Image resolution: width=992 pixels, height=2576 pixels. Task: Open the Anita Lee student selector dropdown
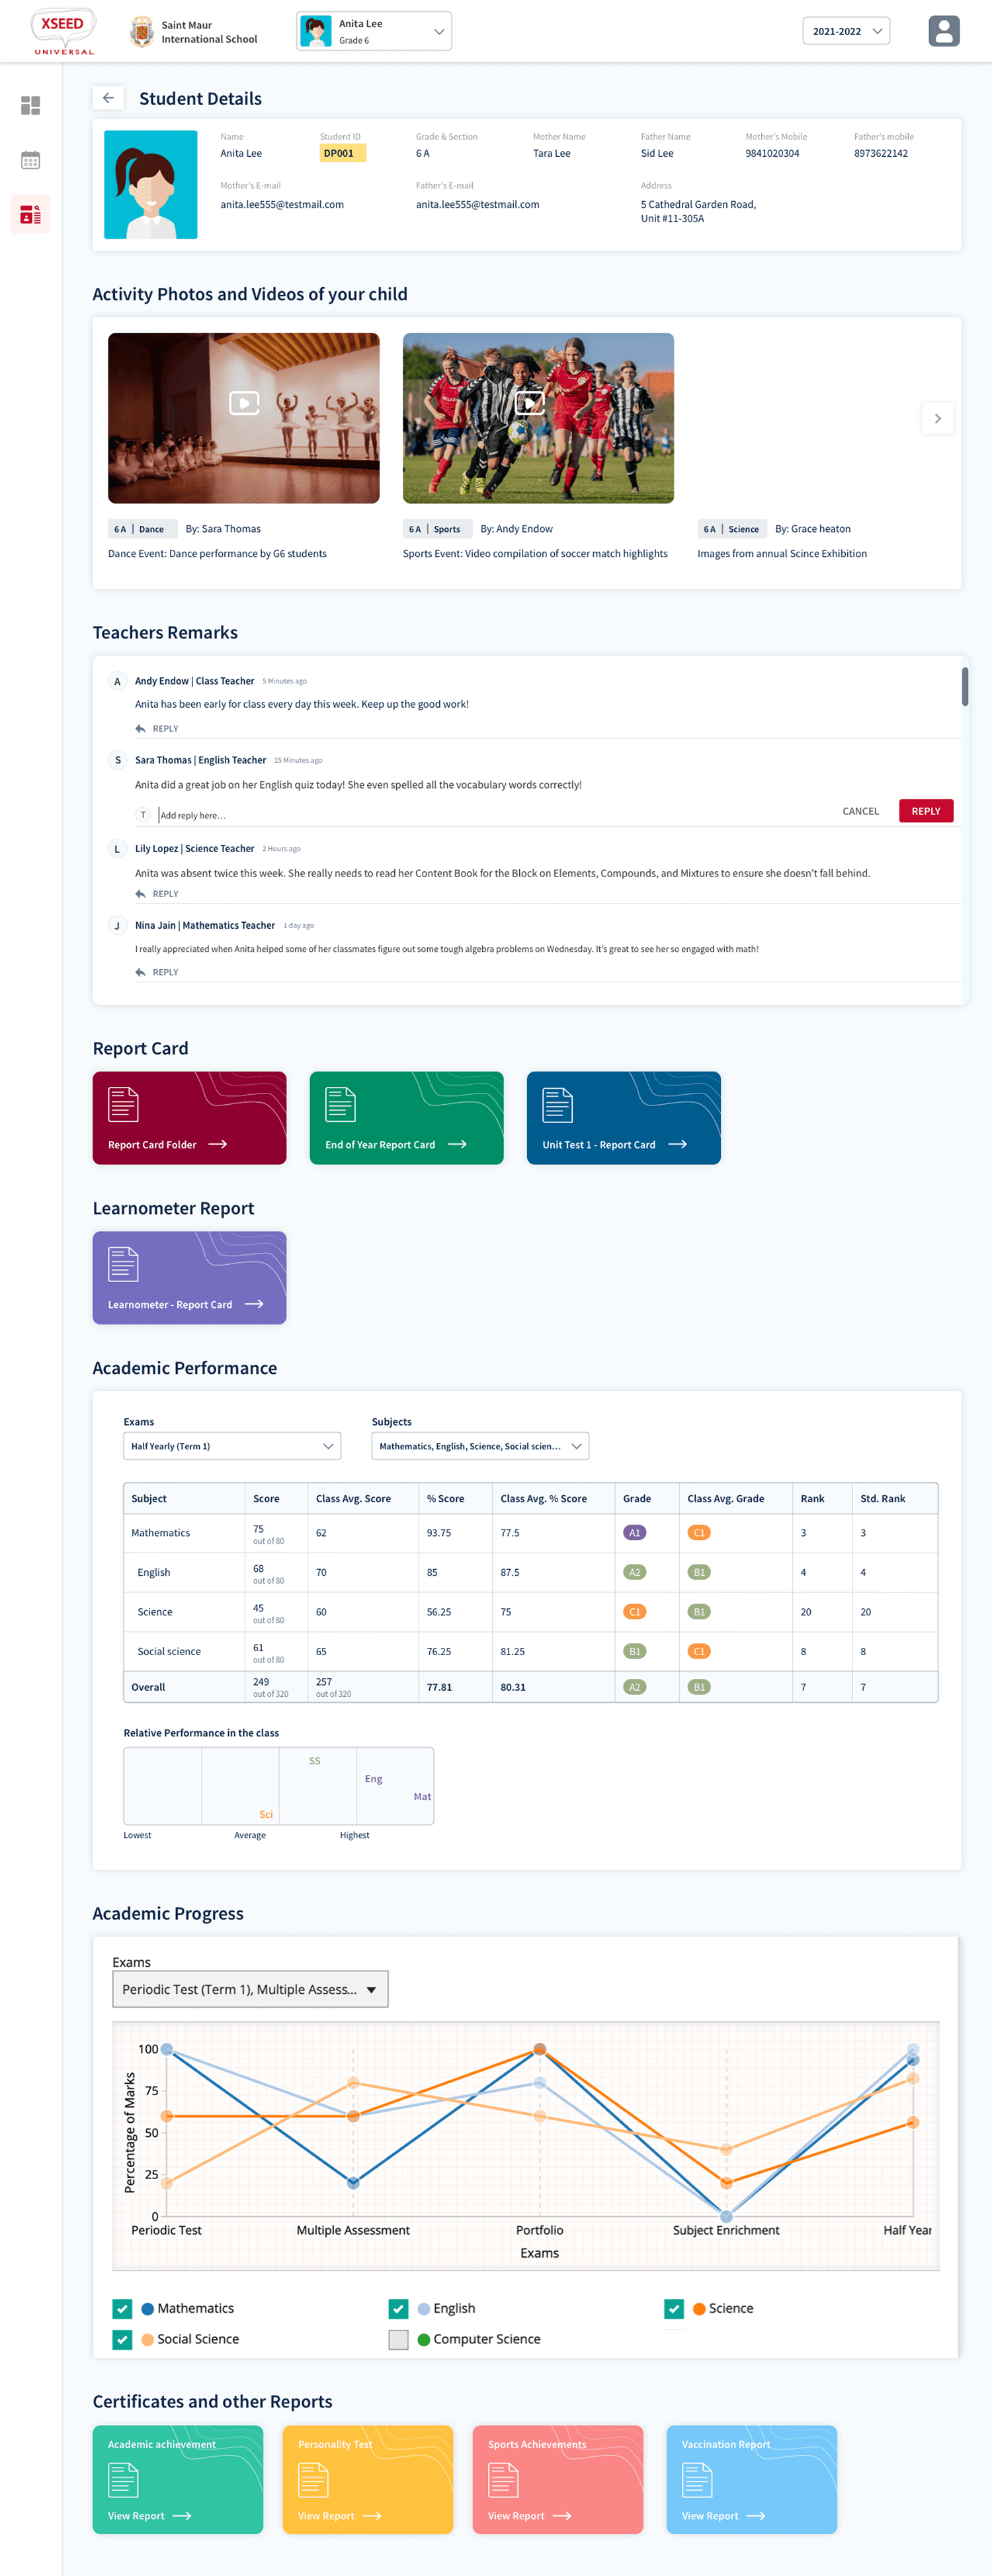click(x=374, y=31)
